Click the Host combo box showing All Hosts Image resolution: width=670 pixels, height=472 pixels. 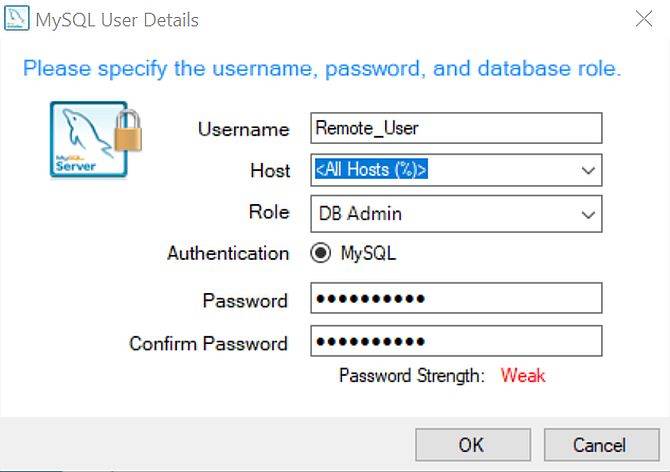pyautogui.click(x=440, y=171)
